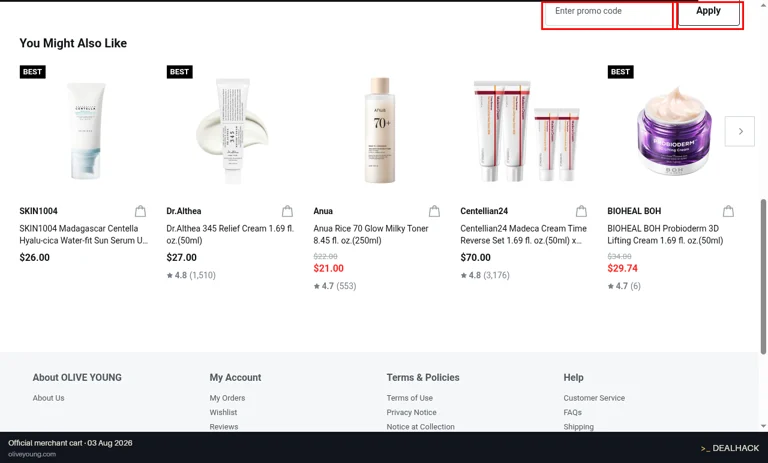Click the BEST badge on SKIN1004 item
Screen dimensions: 768x463
[32, 72]
